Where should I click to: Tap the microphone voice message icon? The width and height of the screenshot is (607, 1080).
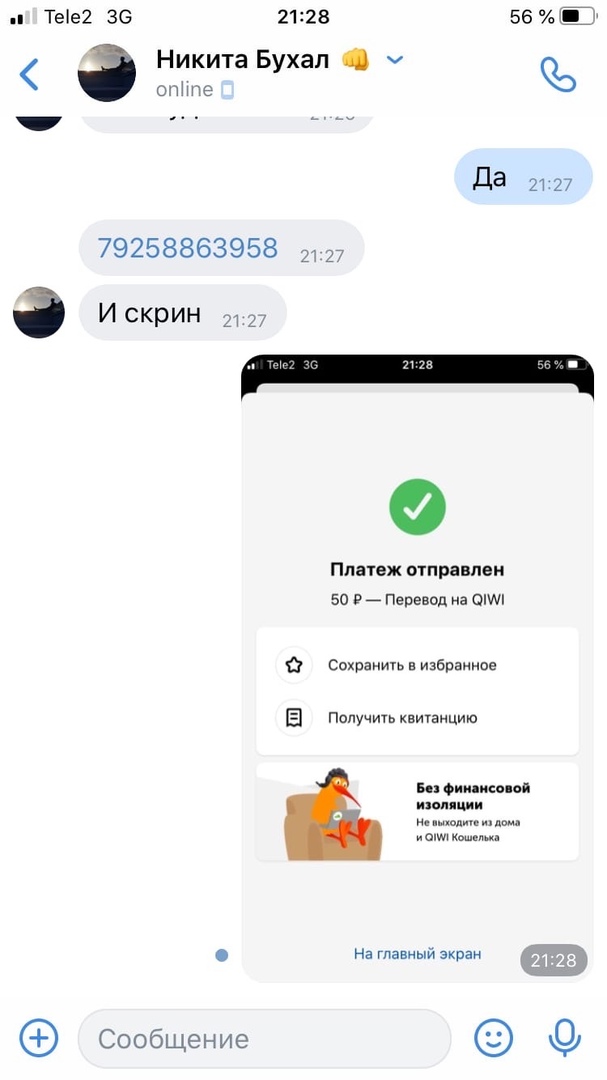click(565, 1037)
